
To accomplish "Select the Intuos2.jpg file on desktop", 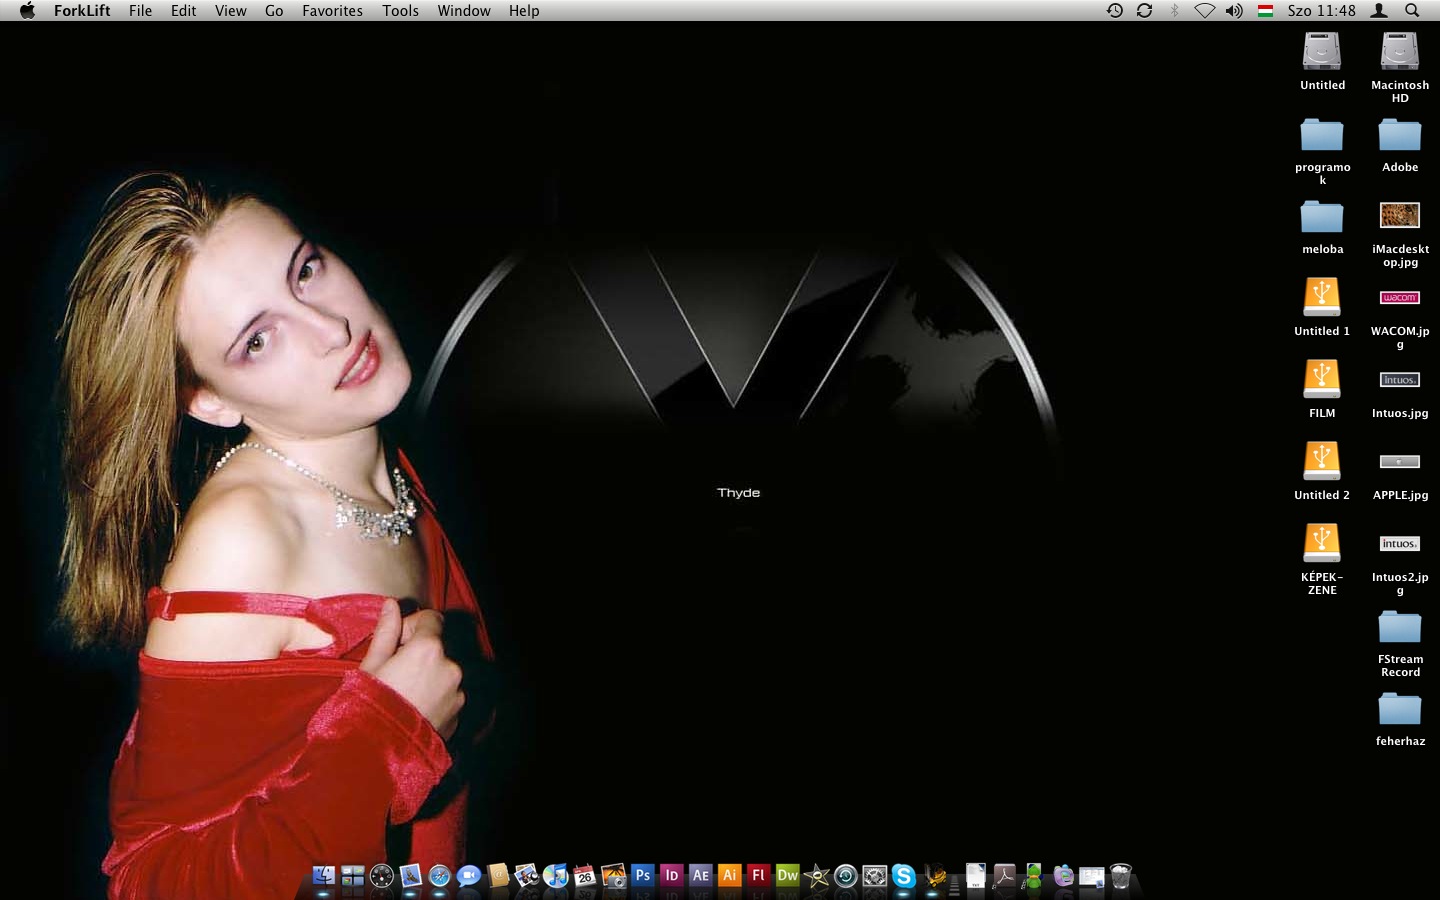I will click(1400, 544).
